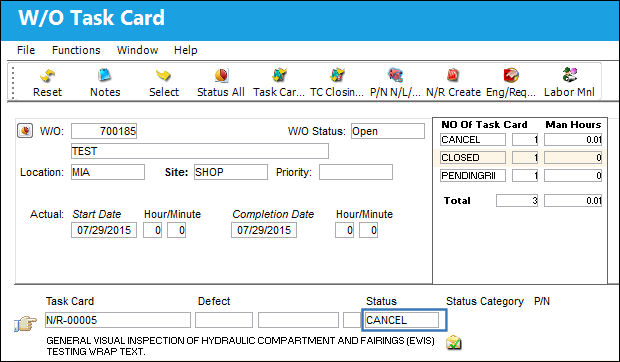The height and width of the screenshot is (362, 620).
Task: Click the first empty Defect field
Action: pyautogui.click(x=224, y=320)
